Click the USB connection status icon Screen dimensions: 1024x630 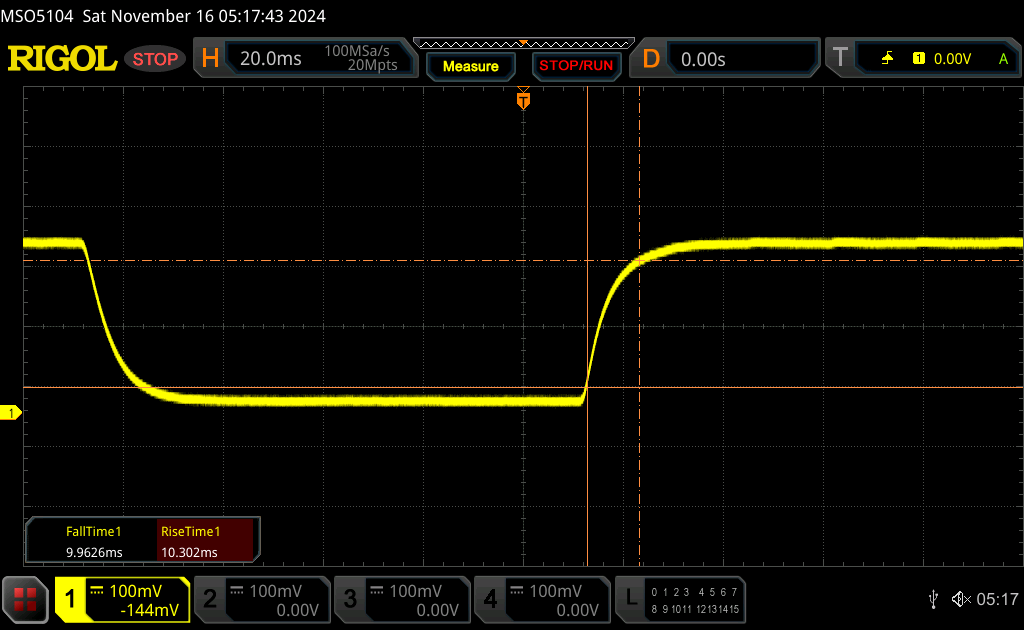coord(933,599)
